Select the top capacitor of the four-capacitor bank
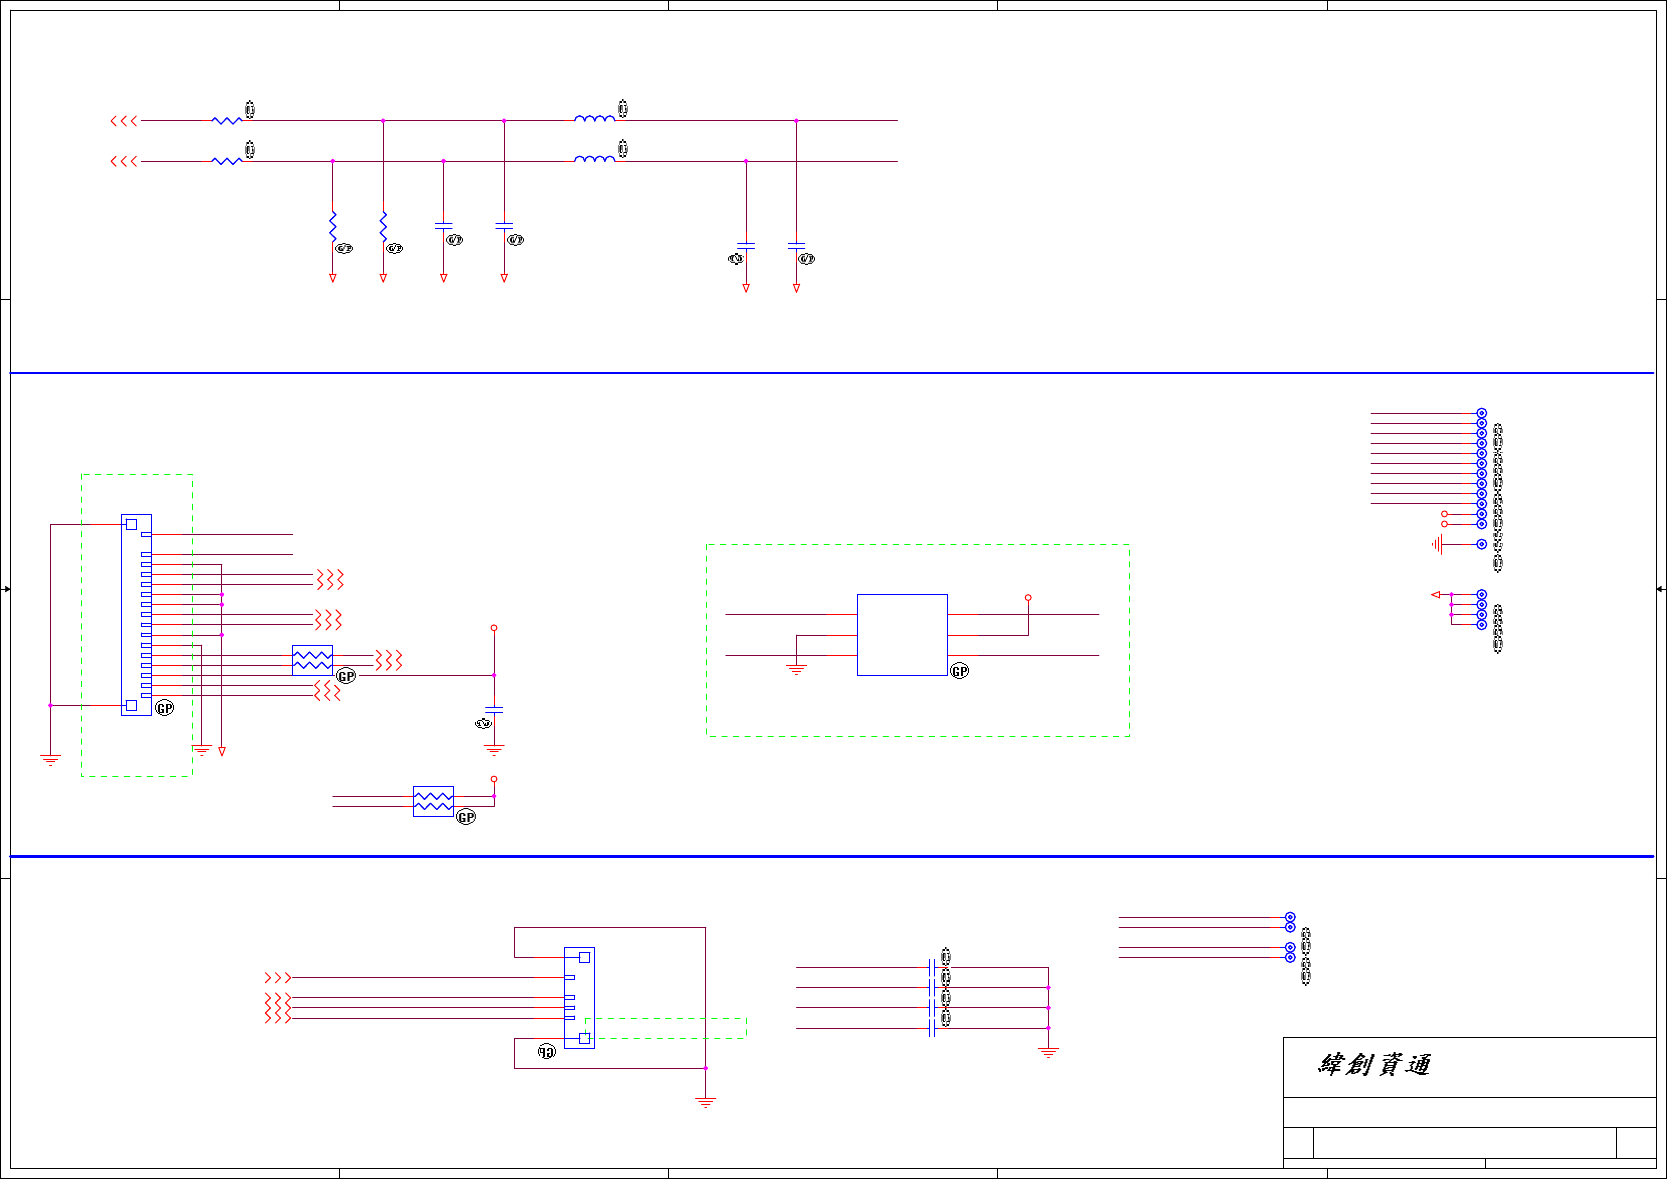The height and width of the screenshot is (1179, 1667). point(933,967)
